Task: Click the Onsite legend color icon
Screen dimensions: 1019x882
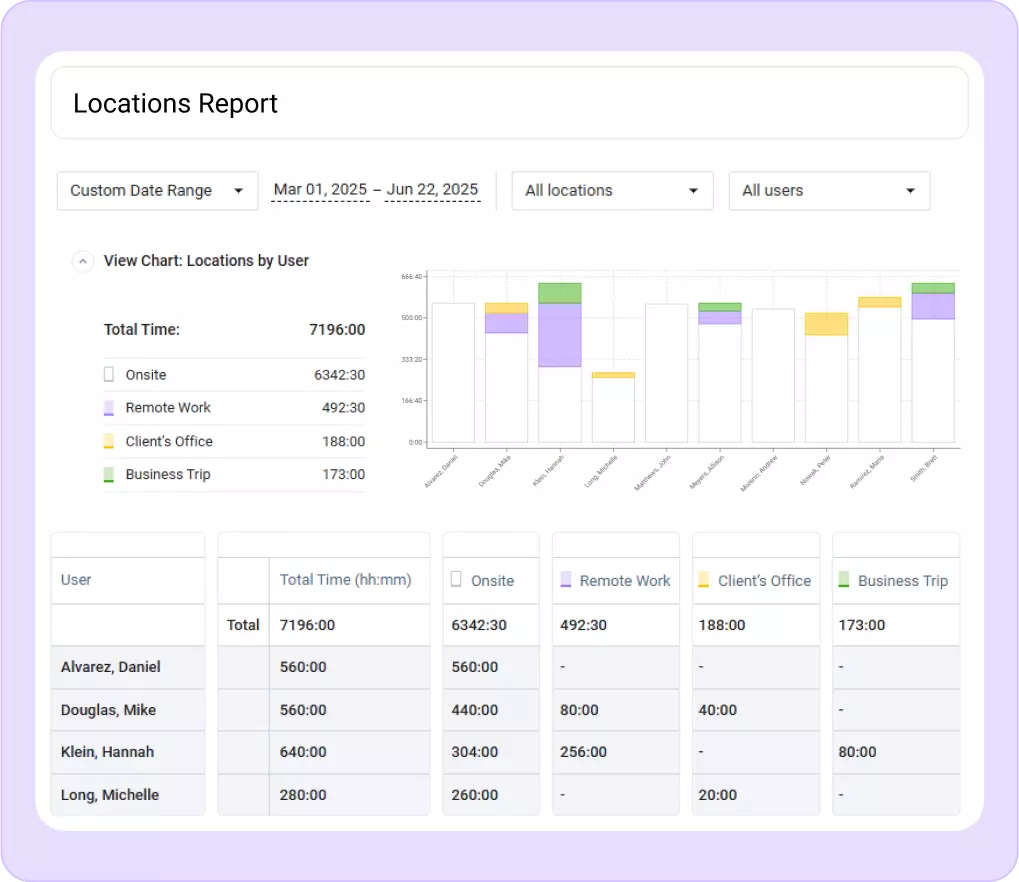Action: [x=108, y=374]
